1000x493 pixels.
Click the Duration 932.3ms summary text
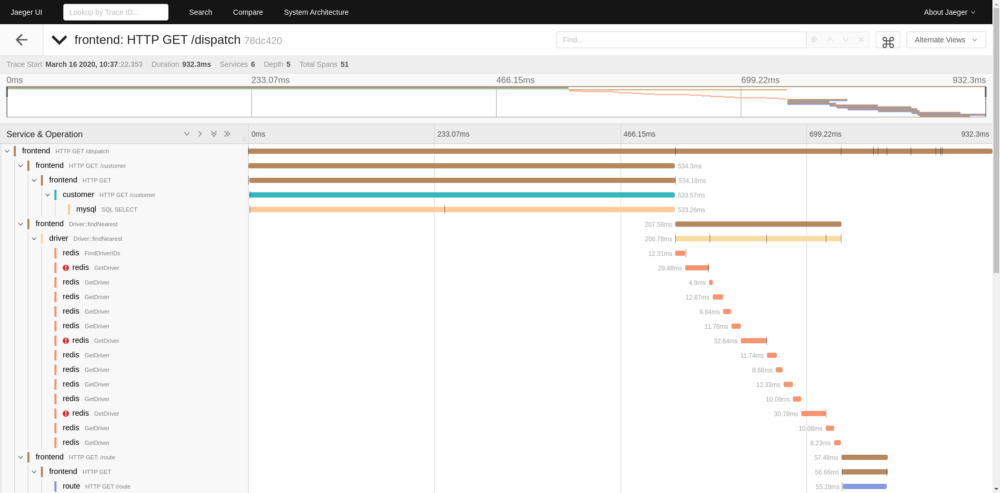pyautogui.click(x=182, y=64)
